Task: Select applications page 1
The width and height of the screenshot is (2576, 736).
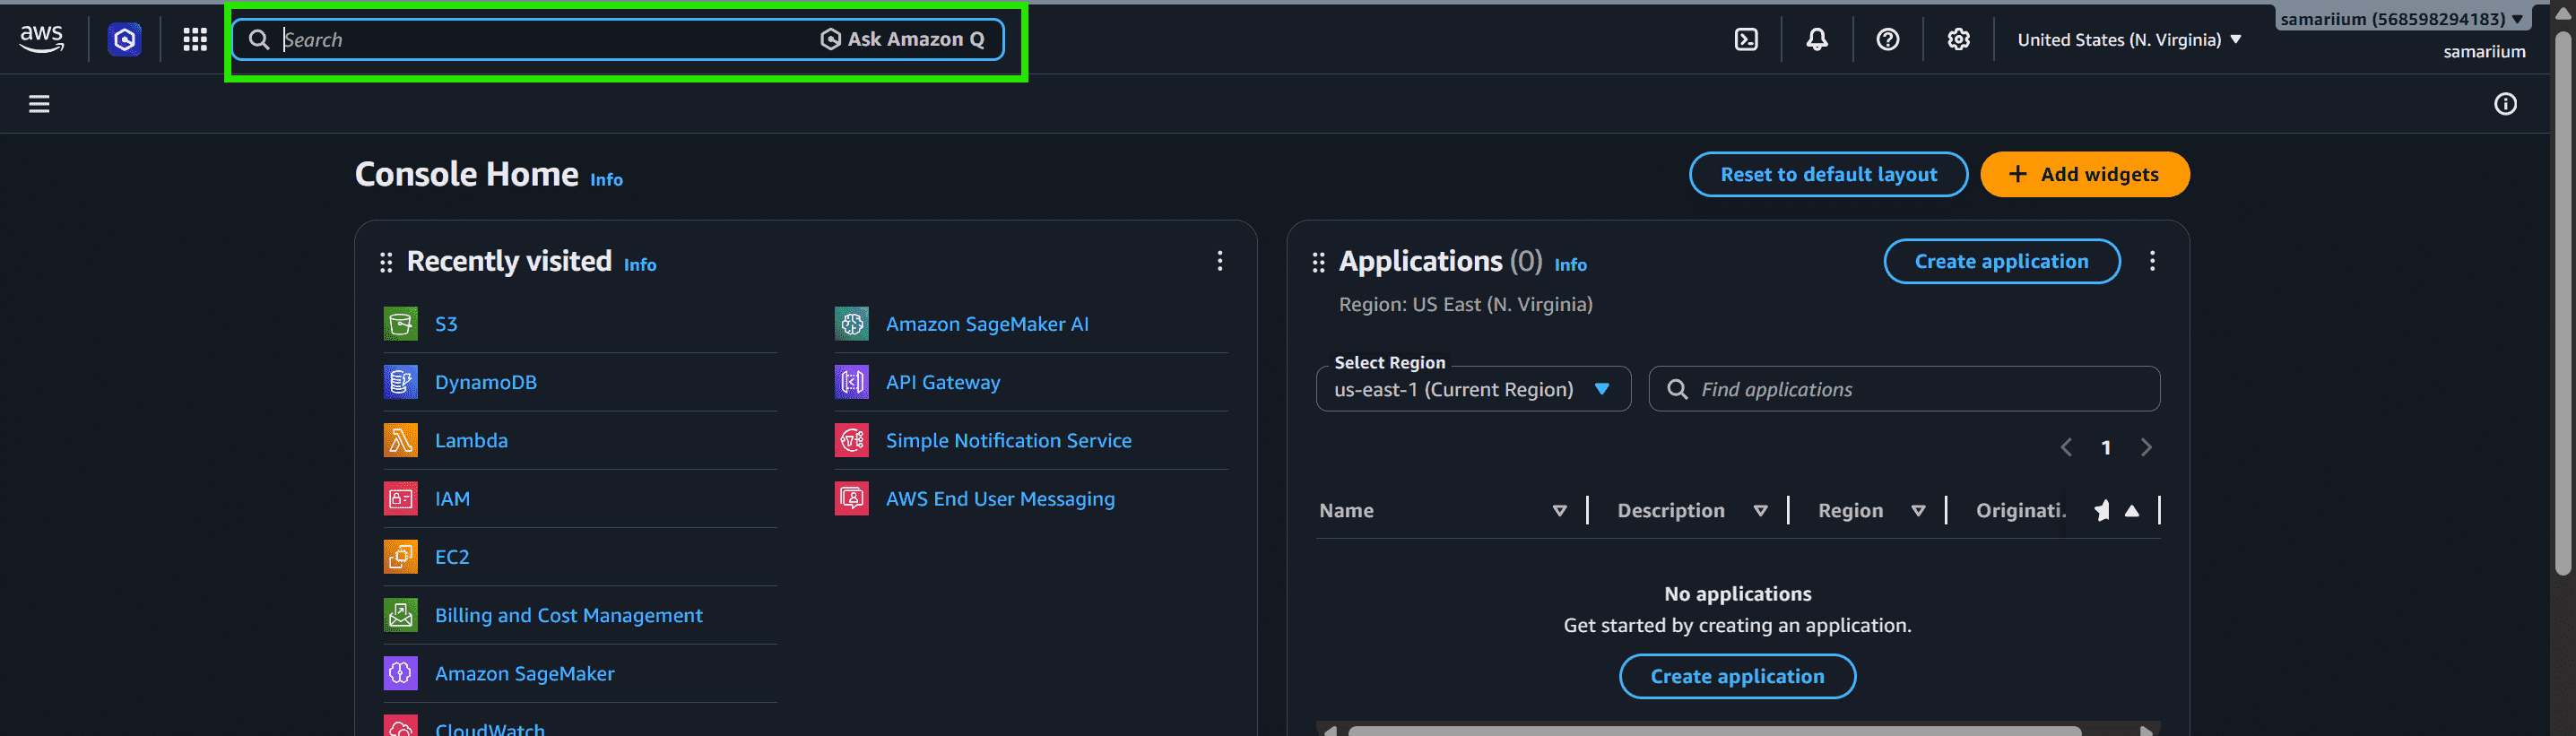Action: click(2106, 448)
